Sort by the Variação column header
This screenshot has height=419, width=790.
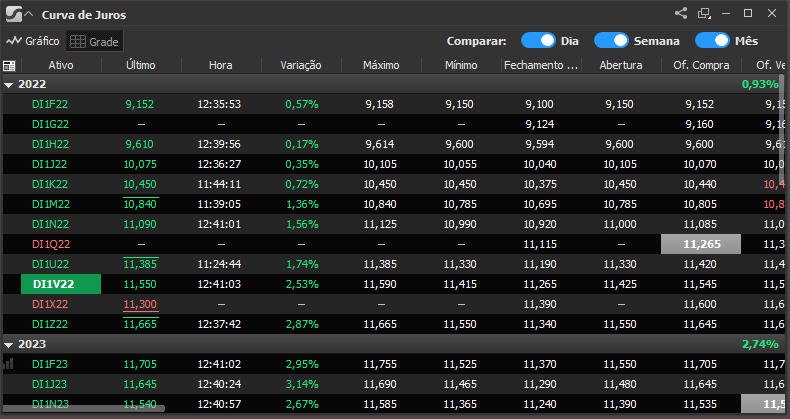[300, 65]
